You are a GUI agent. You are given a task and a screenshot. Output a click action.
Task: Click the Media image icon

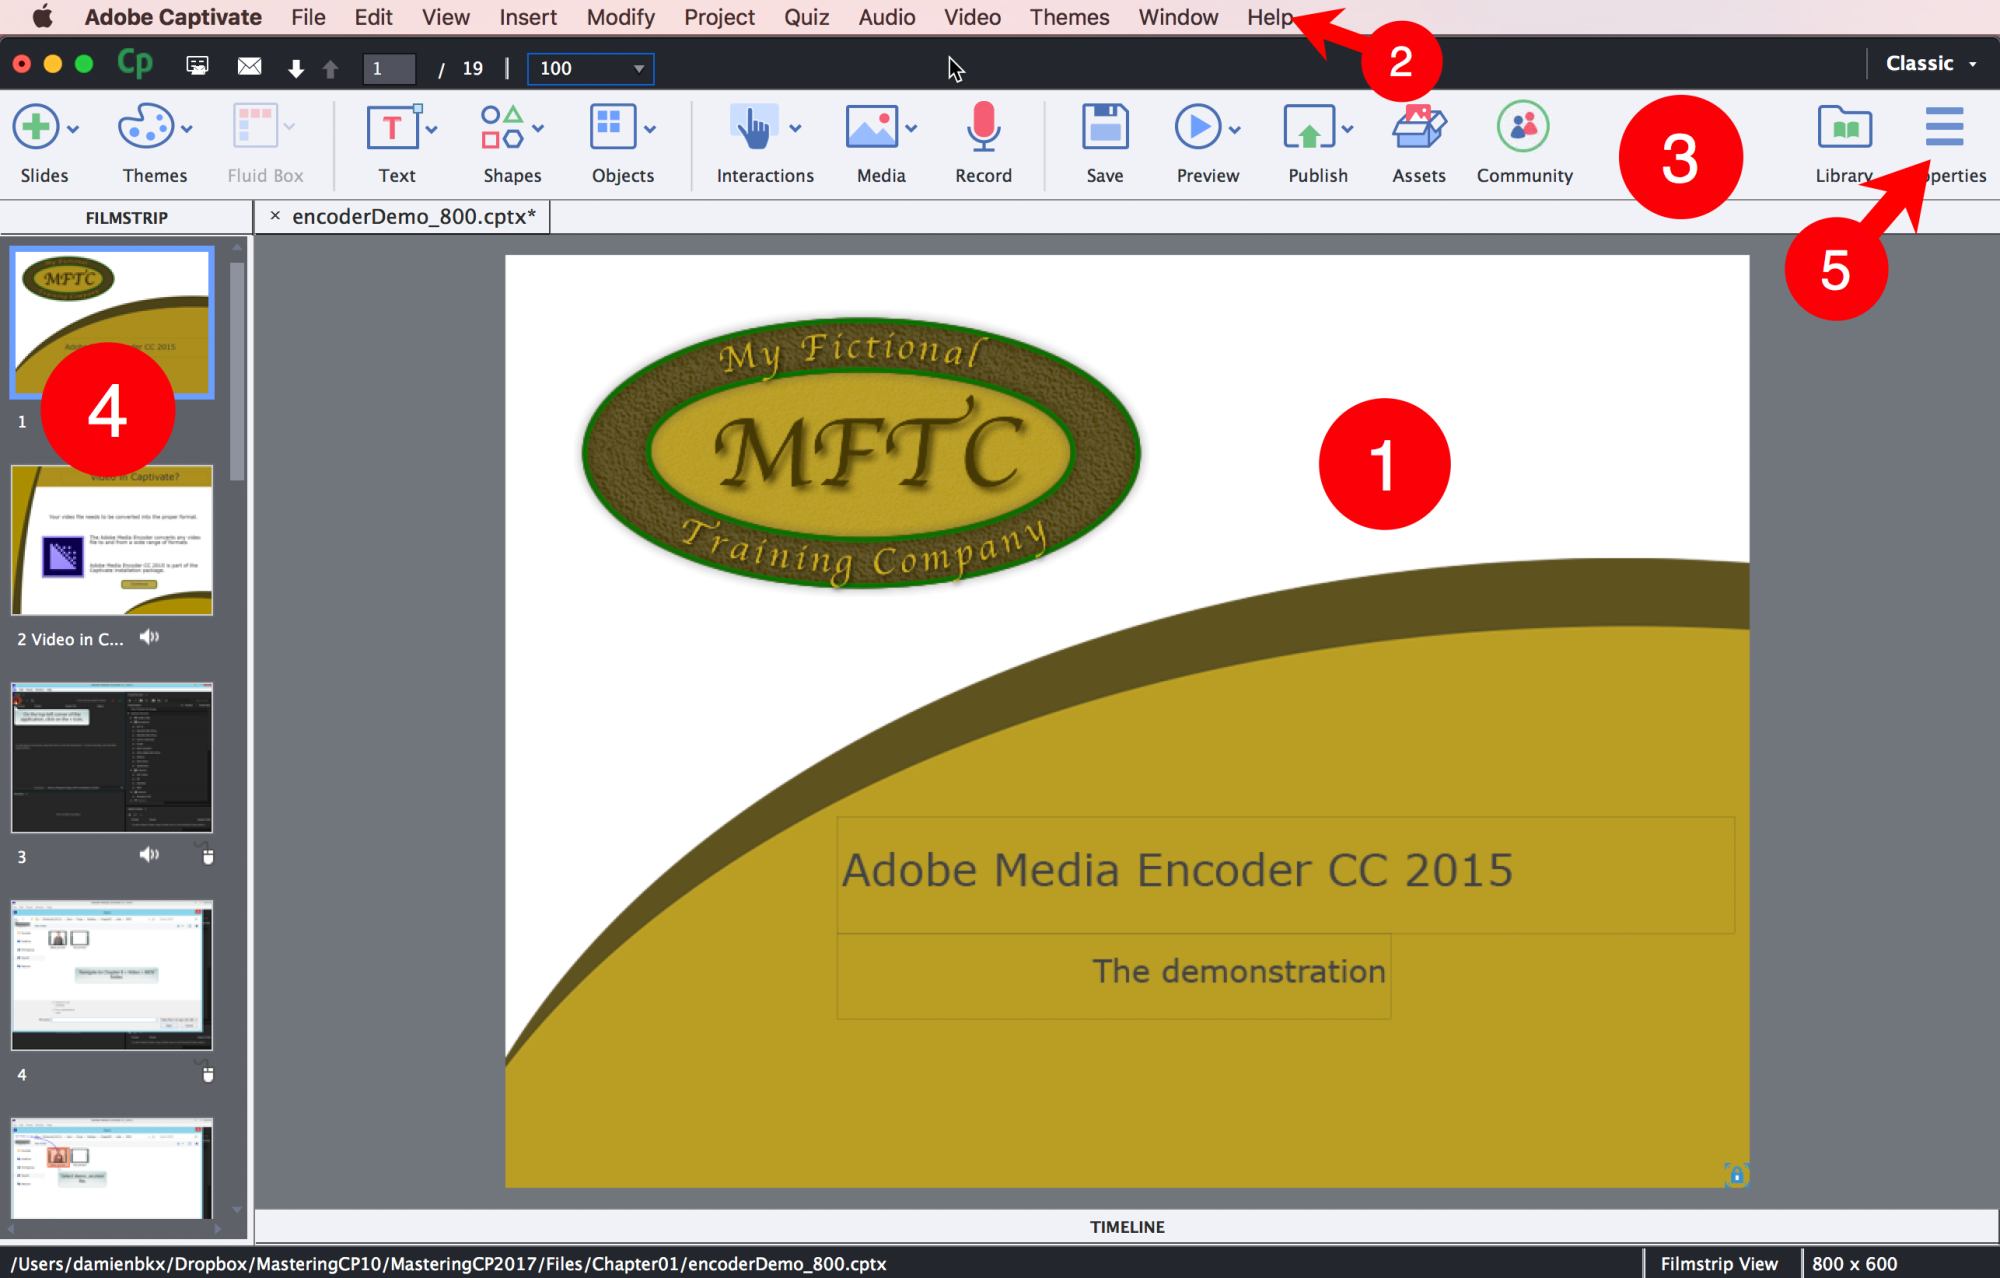point(871,127)
